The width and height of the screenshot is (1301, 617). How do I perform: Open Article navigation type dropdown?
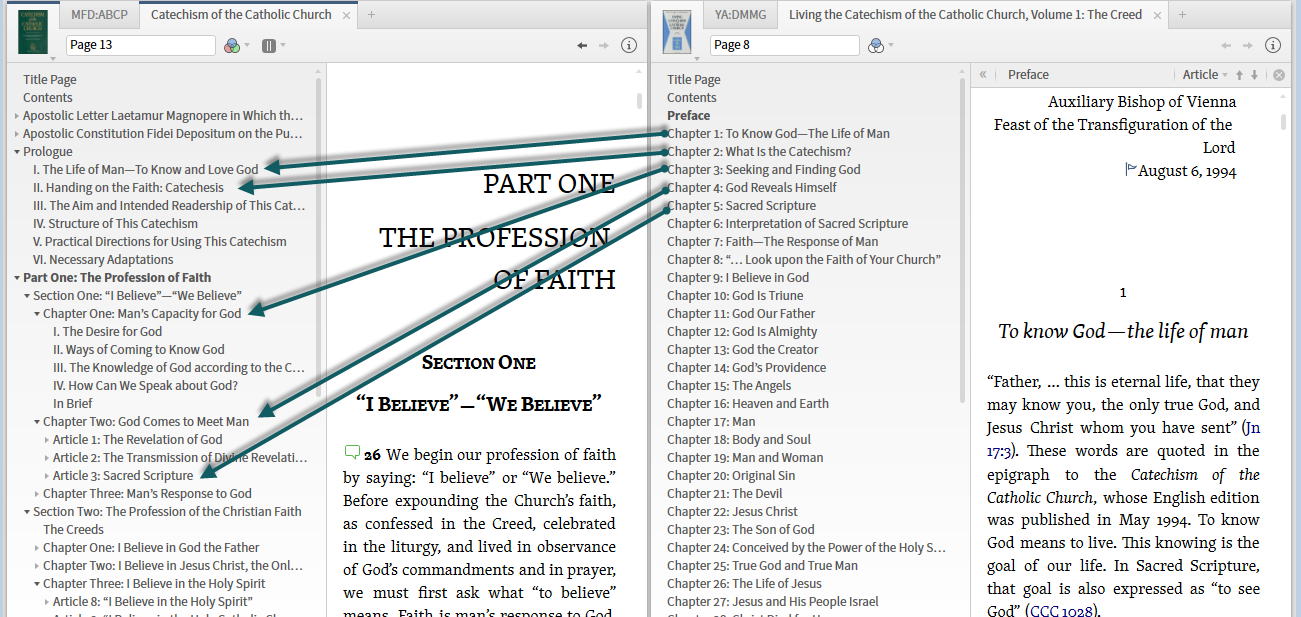1206,74
